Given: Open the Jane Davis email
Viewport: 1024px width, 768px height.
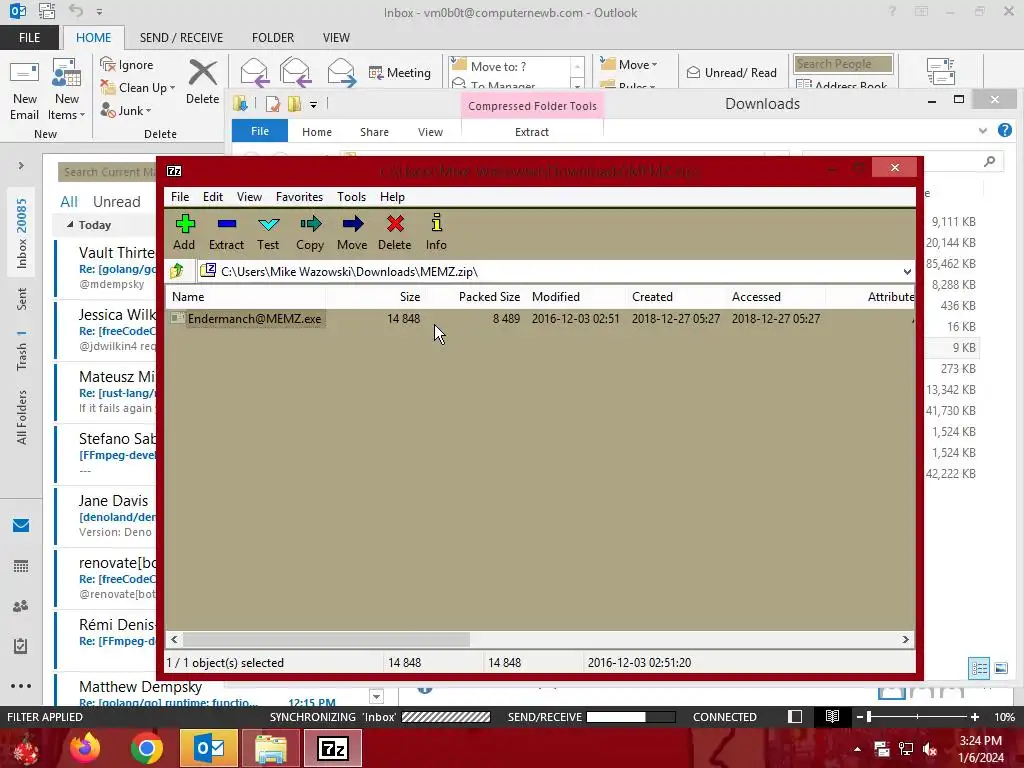Looking at the screenshot, I should 106,517.
